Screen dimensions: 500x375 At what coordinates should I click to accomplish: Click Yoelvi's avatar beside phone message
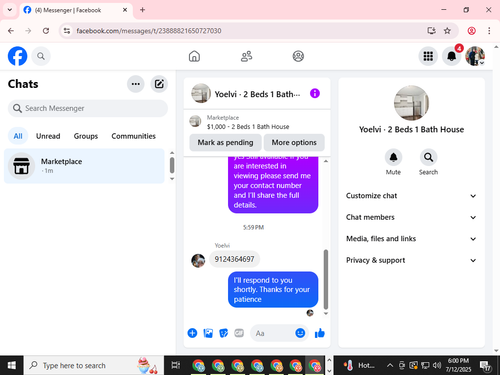coord(198,260)
